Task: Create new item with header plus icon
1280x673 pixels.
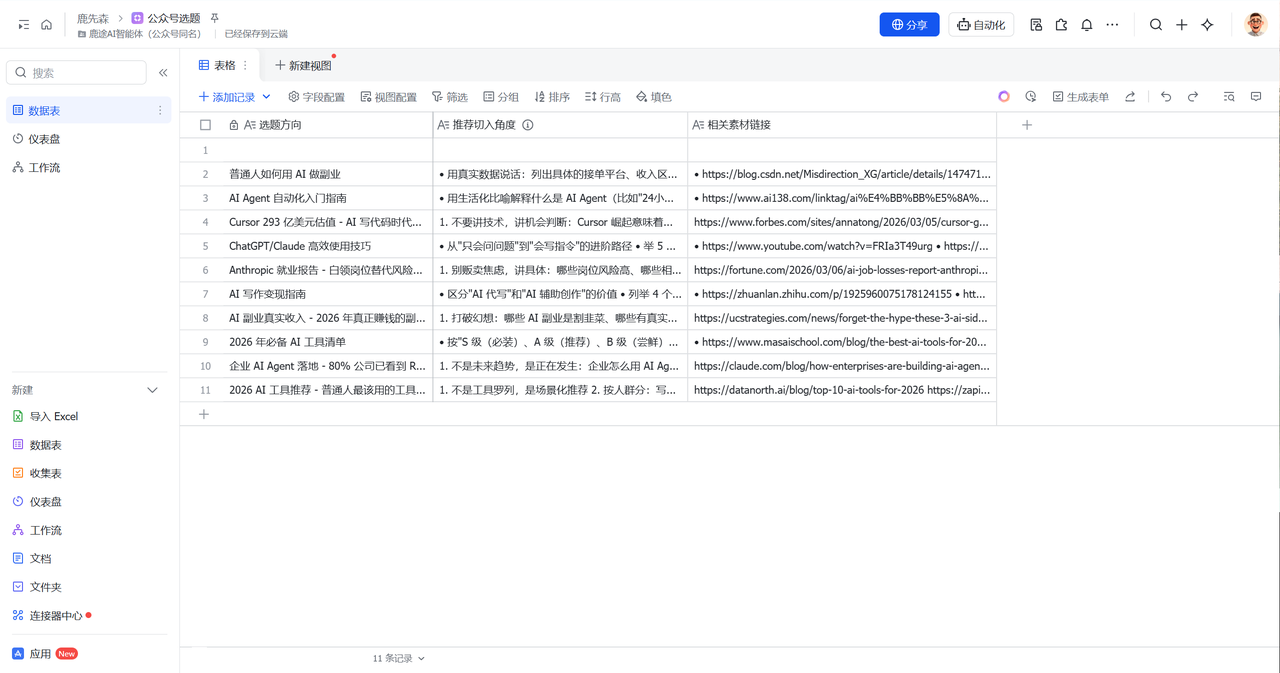Action: tap(1182, 25)
